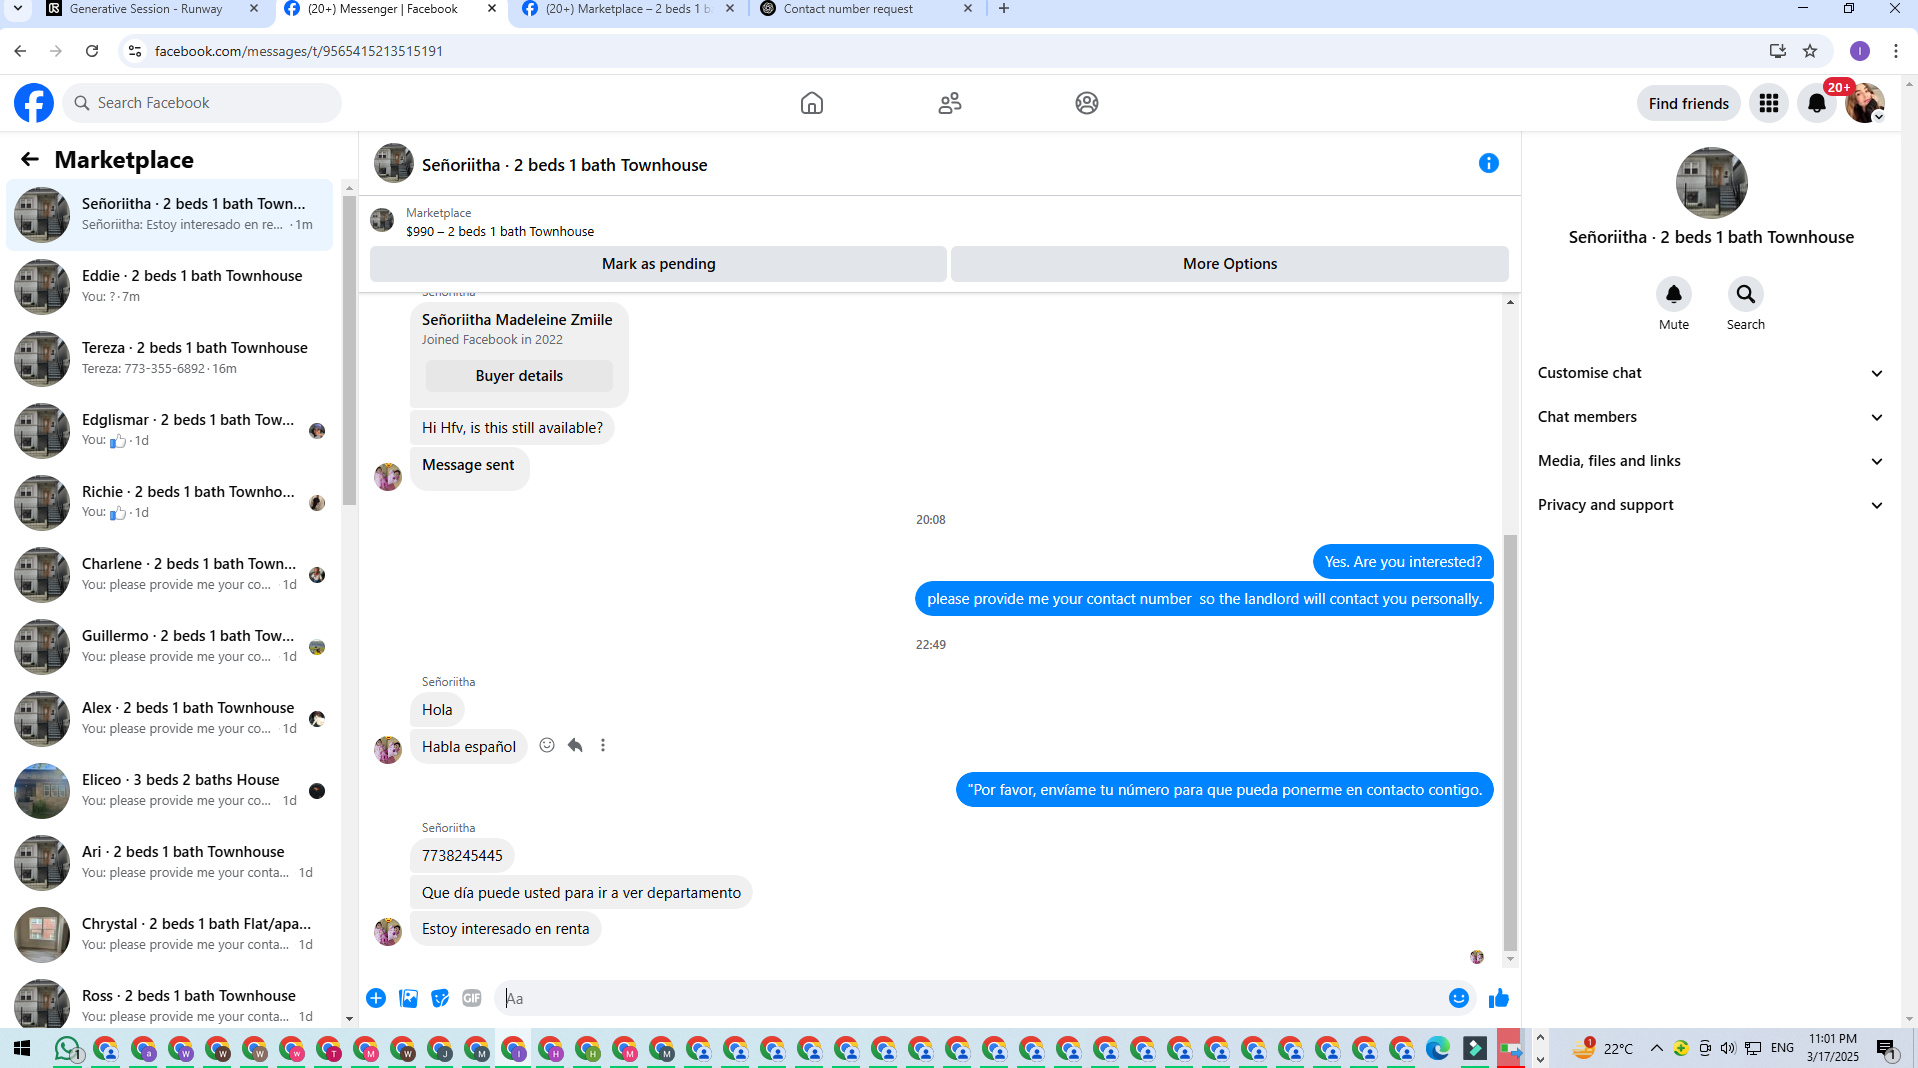Open the Windows Start menu
The image size is (1918, 1068).
click(x=22, y=1048)
